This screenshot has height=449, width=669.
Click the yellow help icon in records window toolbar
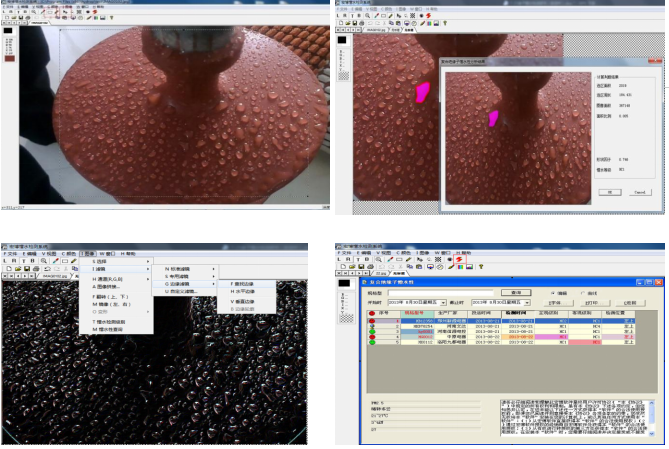[479, 267]
